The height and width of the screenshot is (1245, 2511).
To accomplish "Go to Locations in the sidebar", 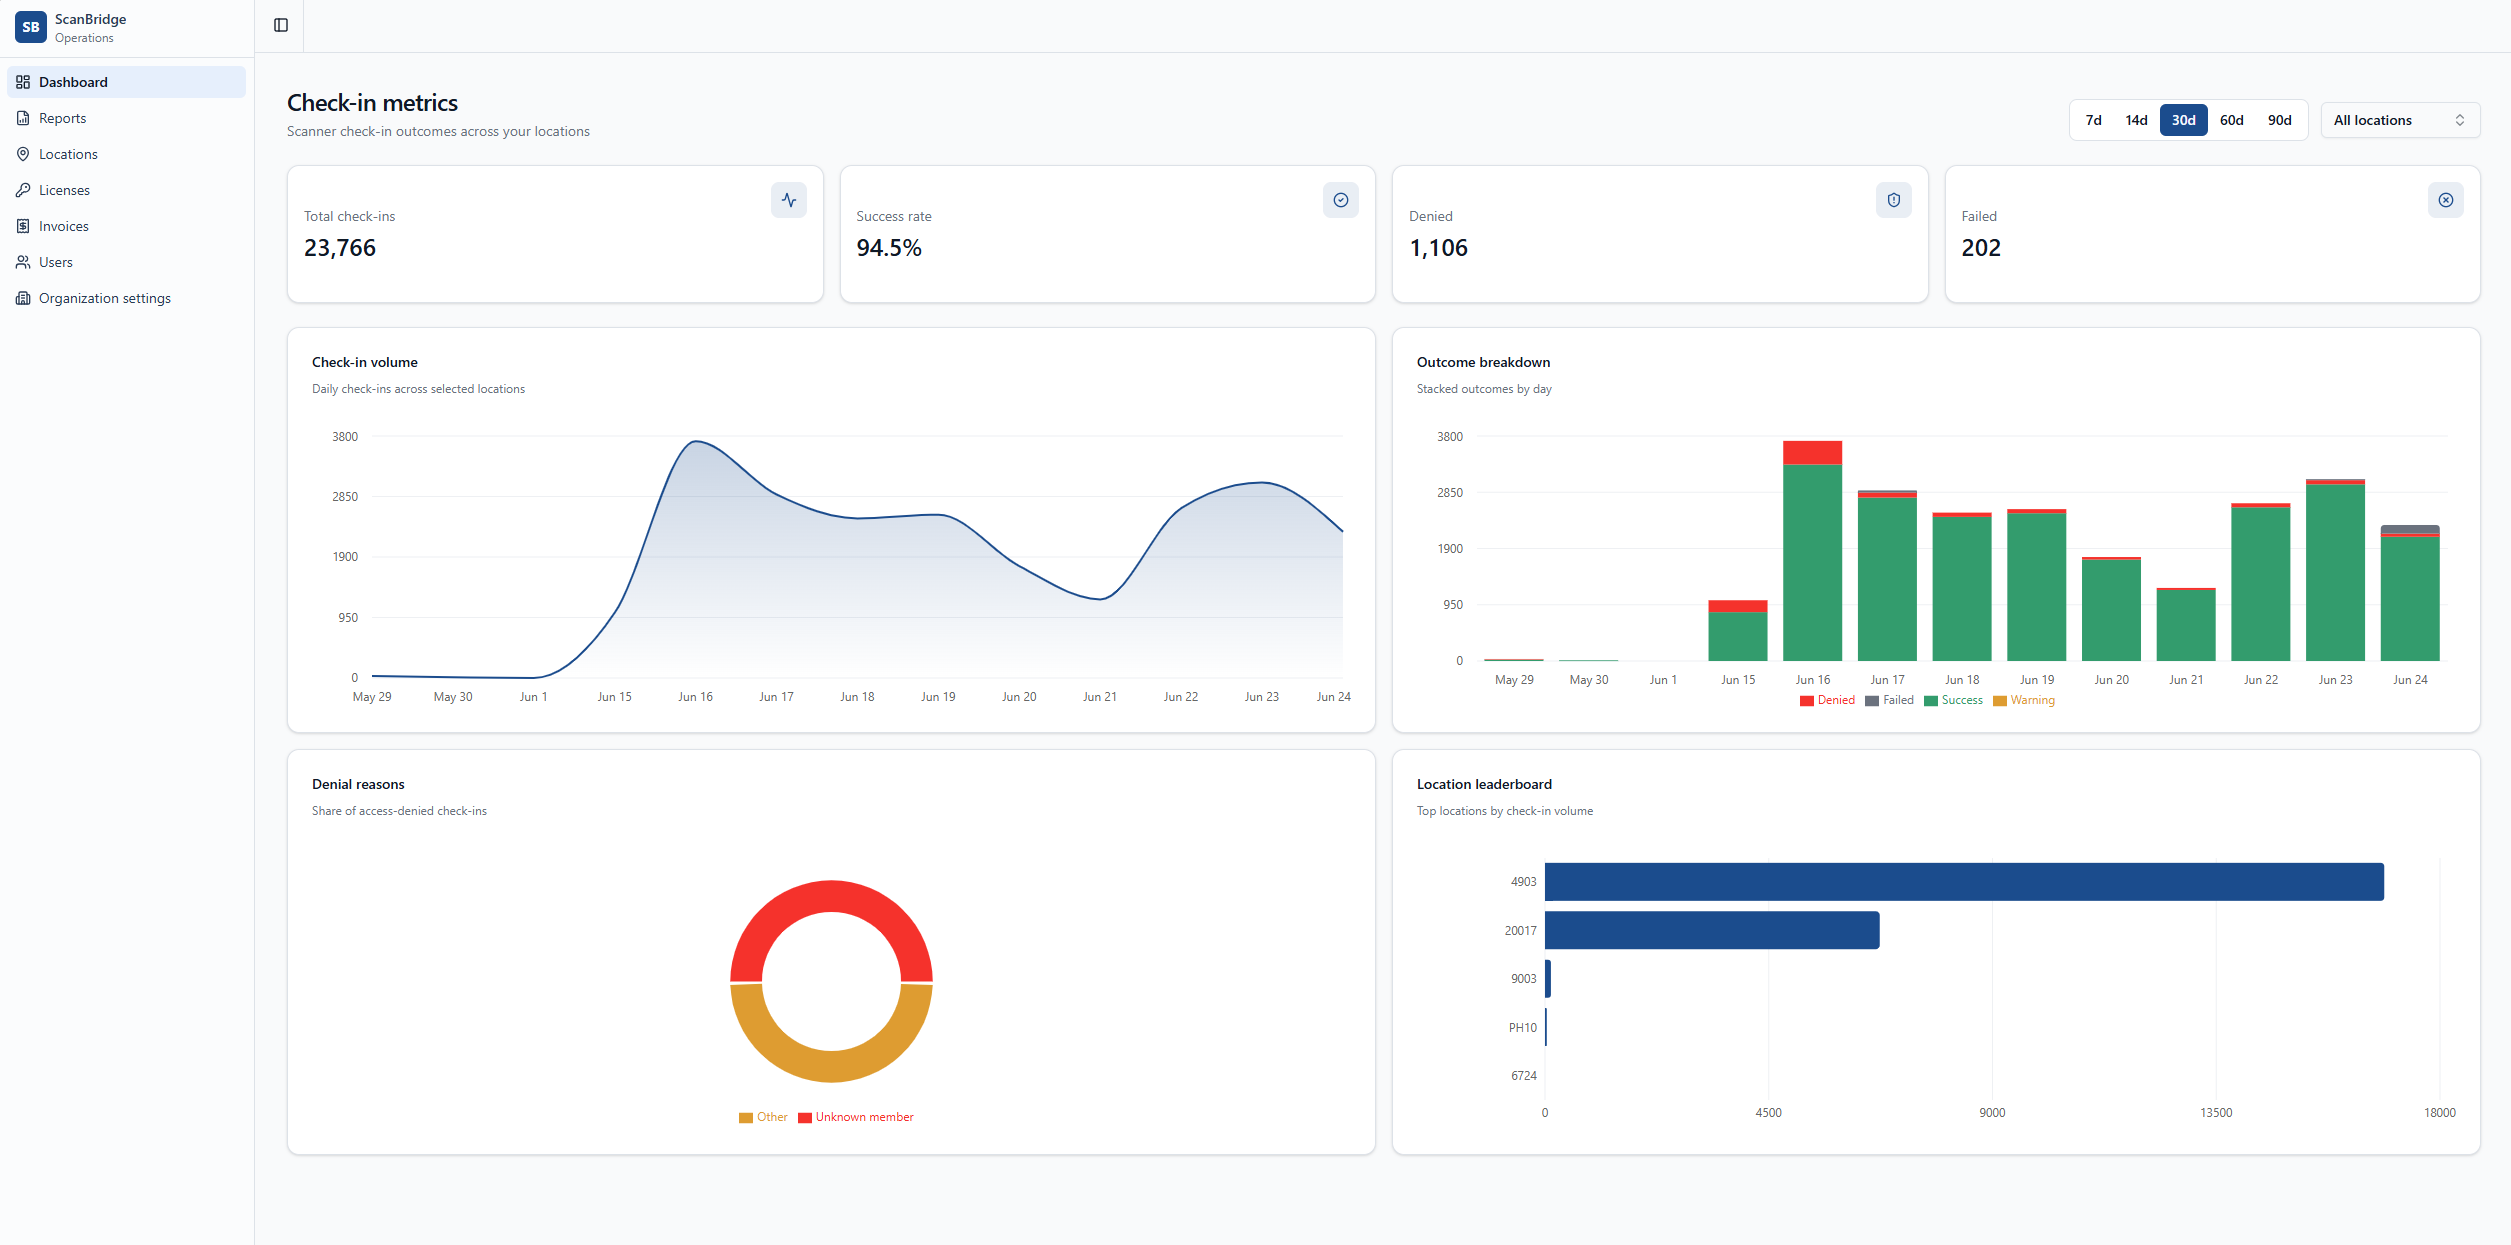I will [x=126, y=154].
